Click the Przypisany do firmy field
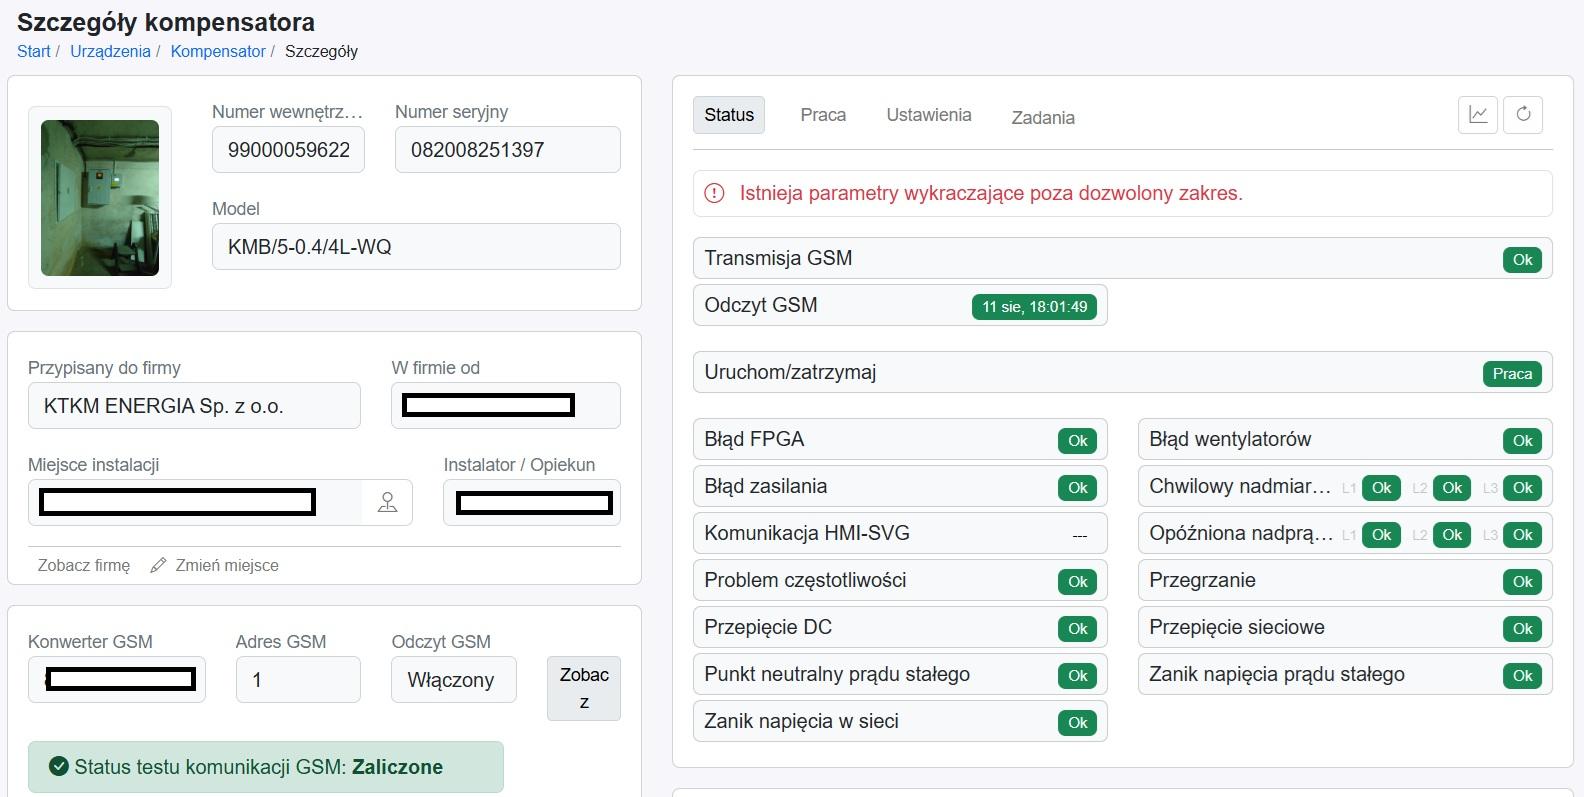 click(194, 406)
